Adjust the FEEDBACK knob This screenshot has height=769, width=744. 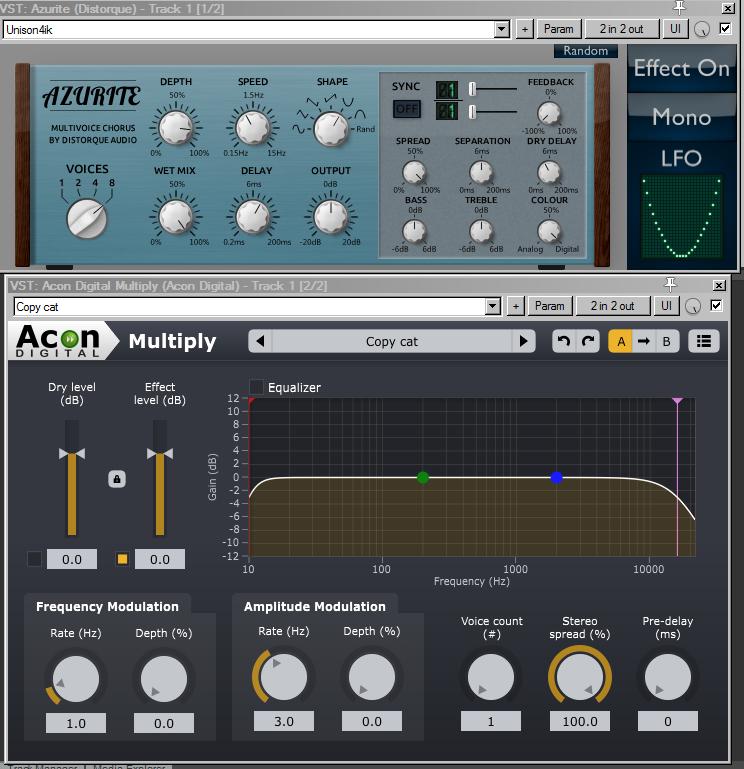549,113
